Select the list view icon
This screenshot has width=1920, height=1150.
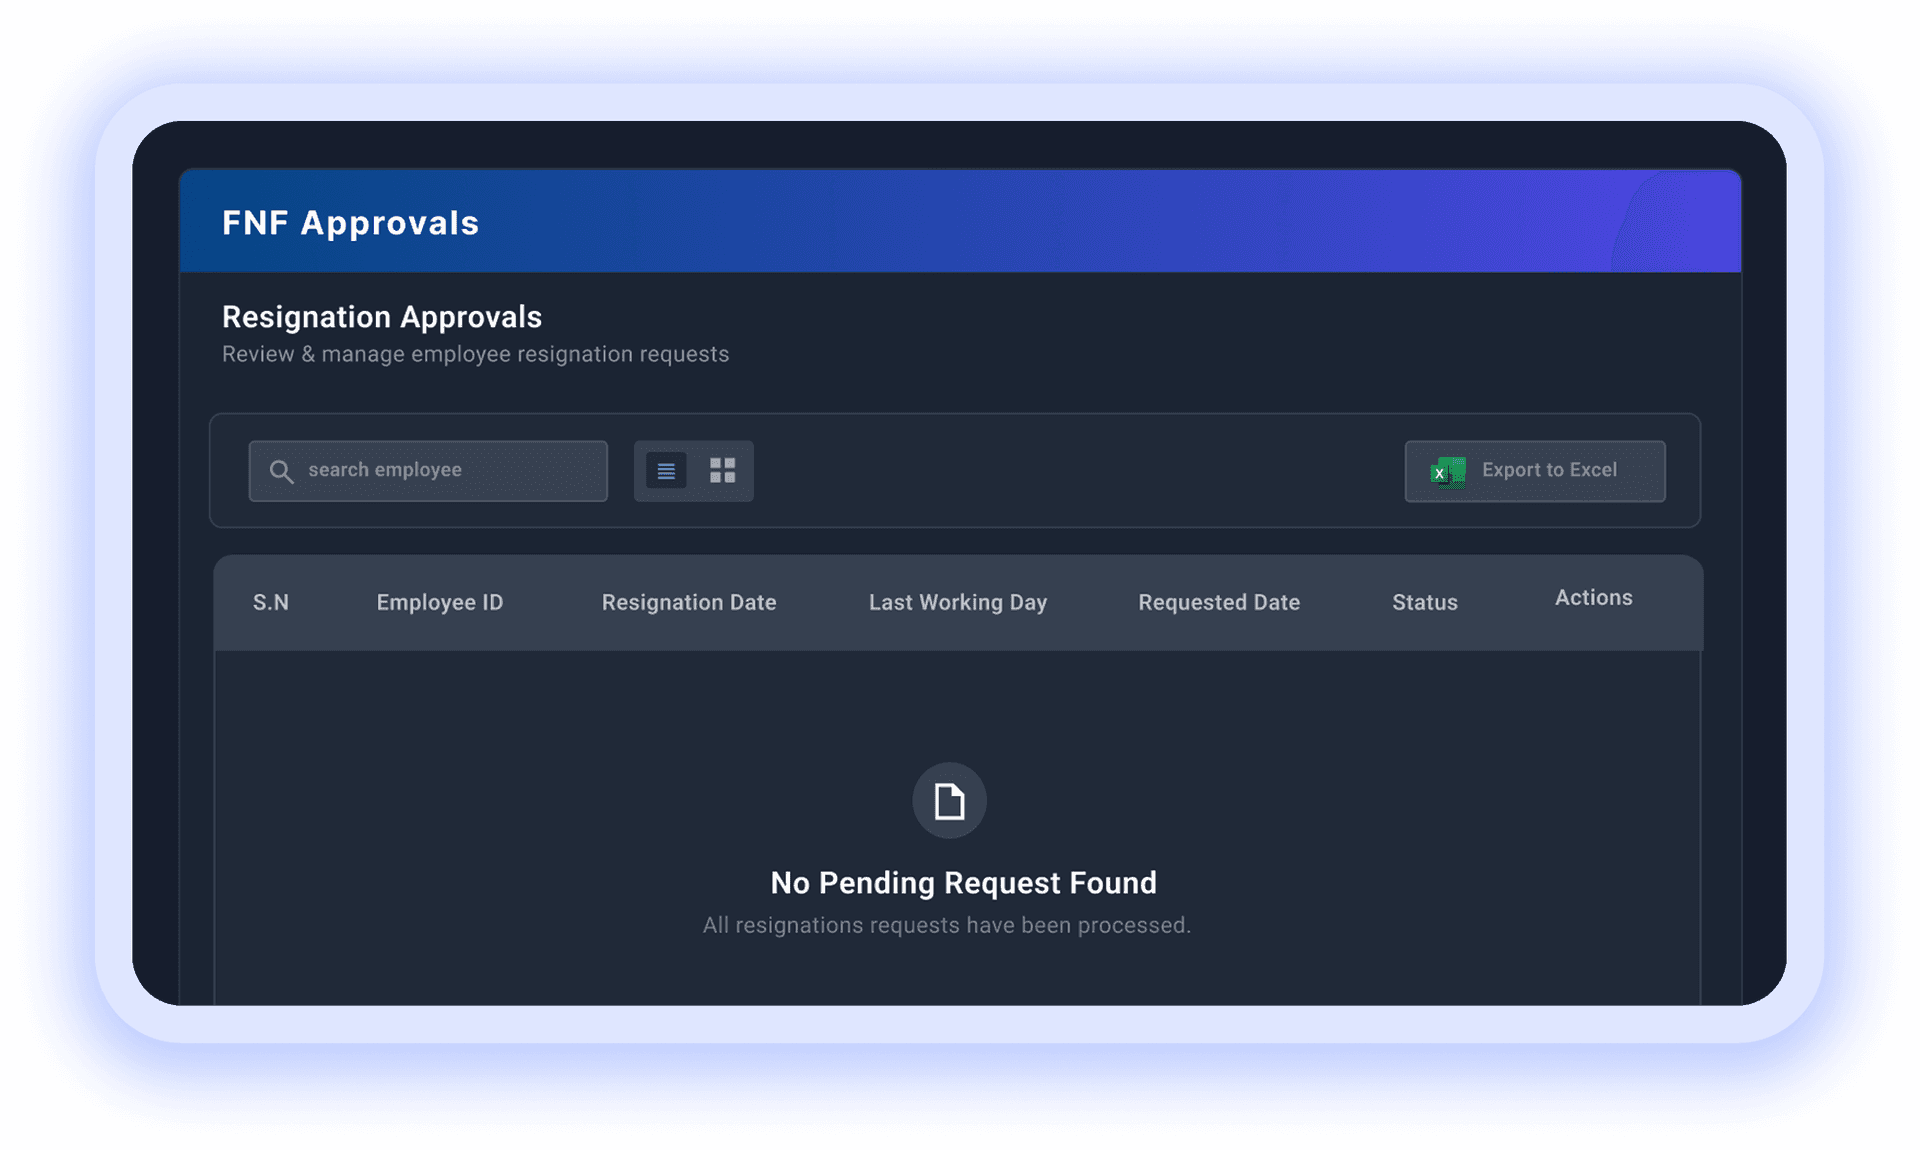point(667,470)
